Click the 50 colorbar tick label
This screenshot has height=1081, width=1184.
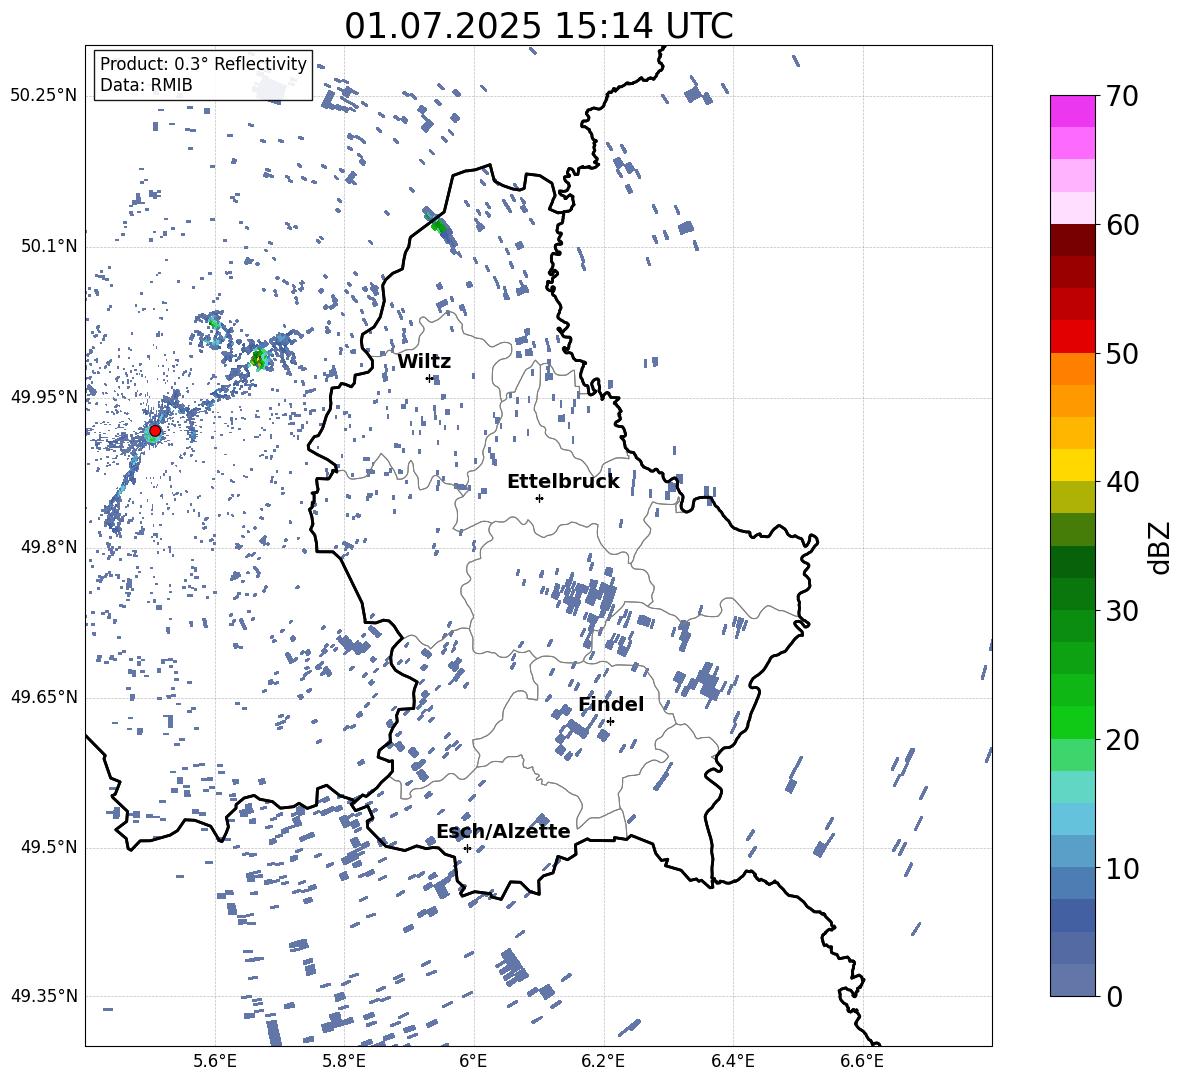tap(1122, 354)
